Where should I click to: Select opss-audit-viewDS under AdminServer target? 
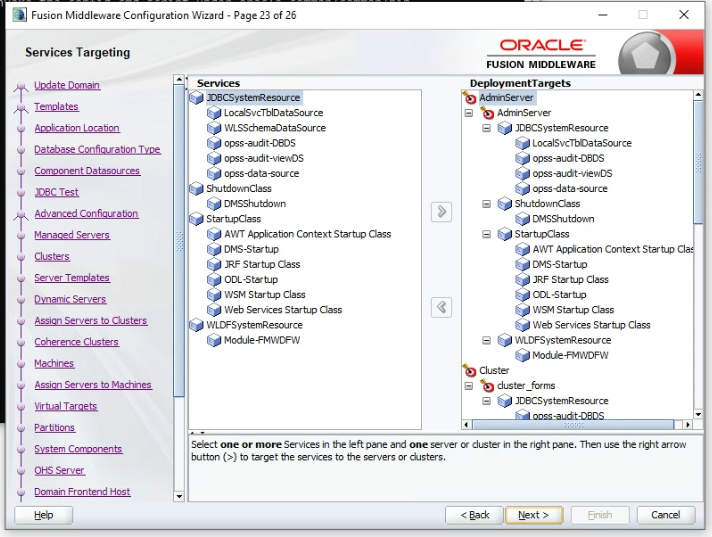[x=572, y=173]
